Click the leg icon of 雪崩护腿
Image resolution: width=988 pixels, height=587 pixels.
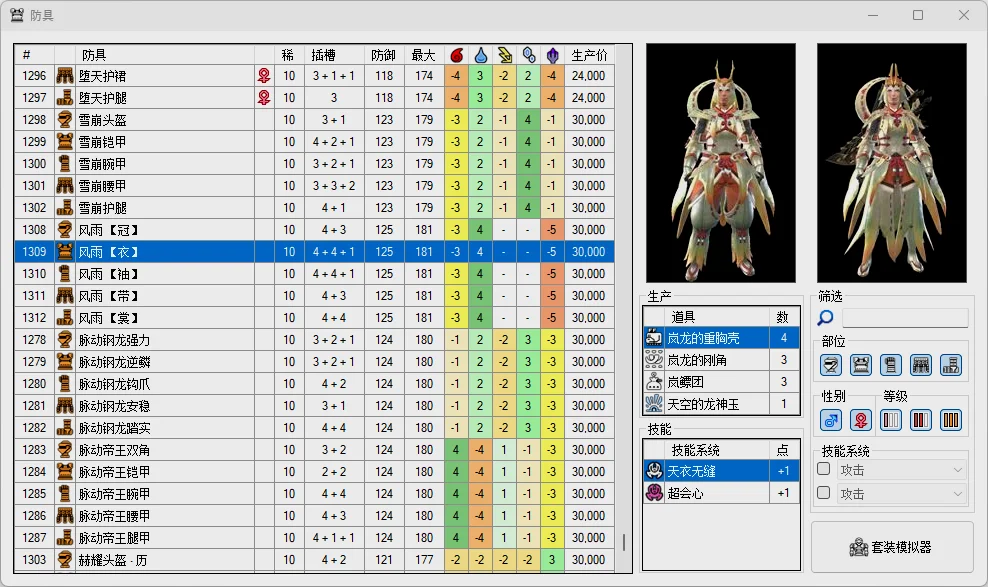(x=65, y=208)
